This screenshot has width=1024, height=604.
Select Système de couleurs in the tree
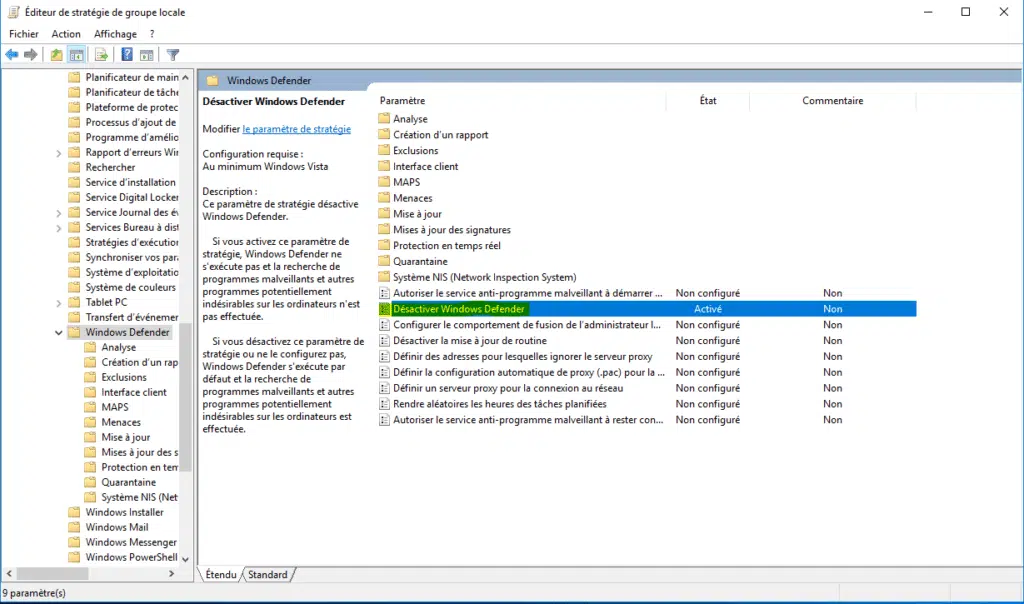[x=131, y=287]
